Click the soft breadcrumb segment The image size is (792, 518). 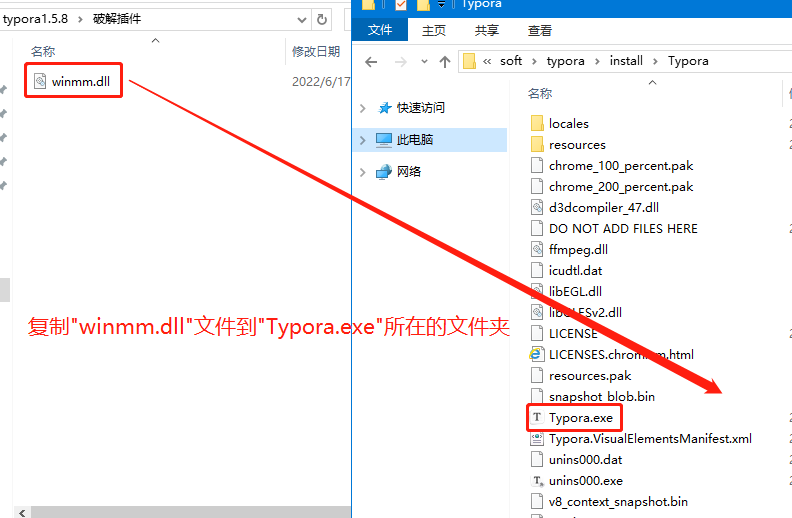(511, 61)
